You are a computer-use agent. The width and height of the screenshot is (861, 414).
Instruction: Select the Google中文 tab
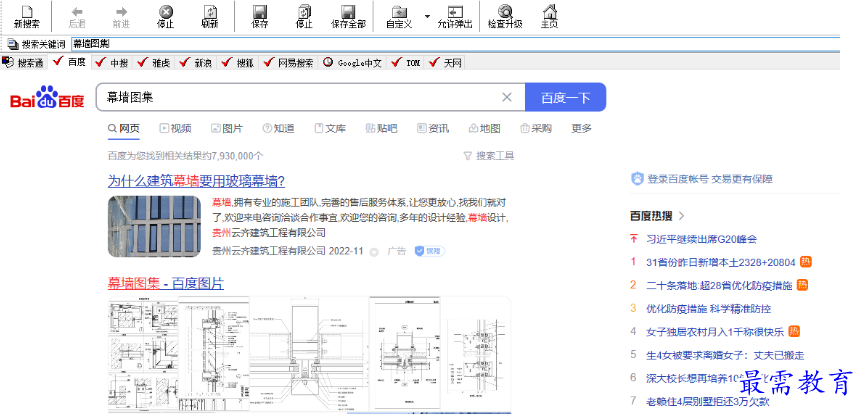coord(353,63)
